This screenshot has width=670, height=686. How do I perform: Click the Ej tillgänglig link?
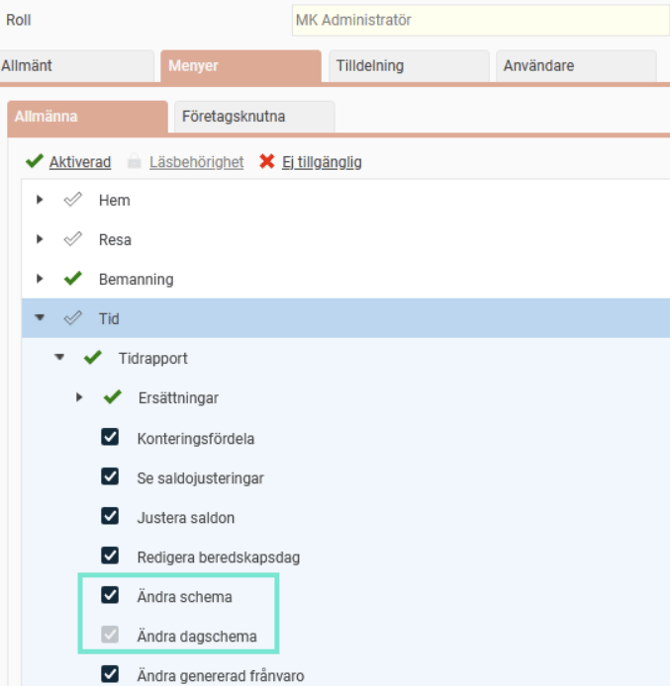[x=321, y=162]
